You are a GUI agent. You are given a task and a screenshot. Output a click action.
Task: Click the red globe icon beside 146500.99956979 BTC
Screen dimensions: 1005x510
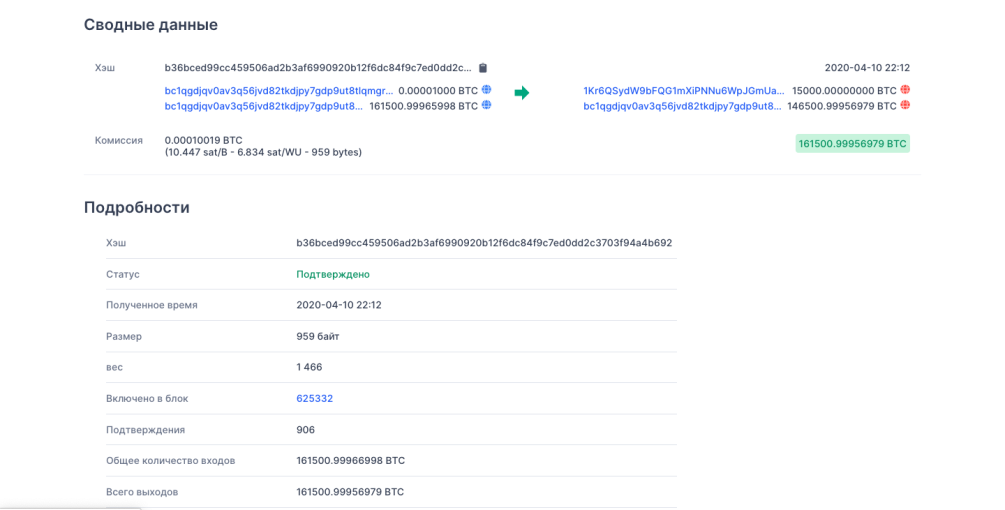pos(905,105)
